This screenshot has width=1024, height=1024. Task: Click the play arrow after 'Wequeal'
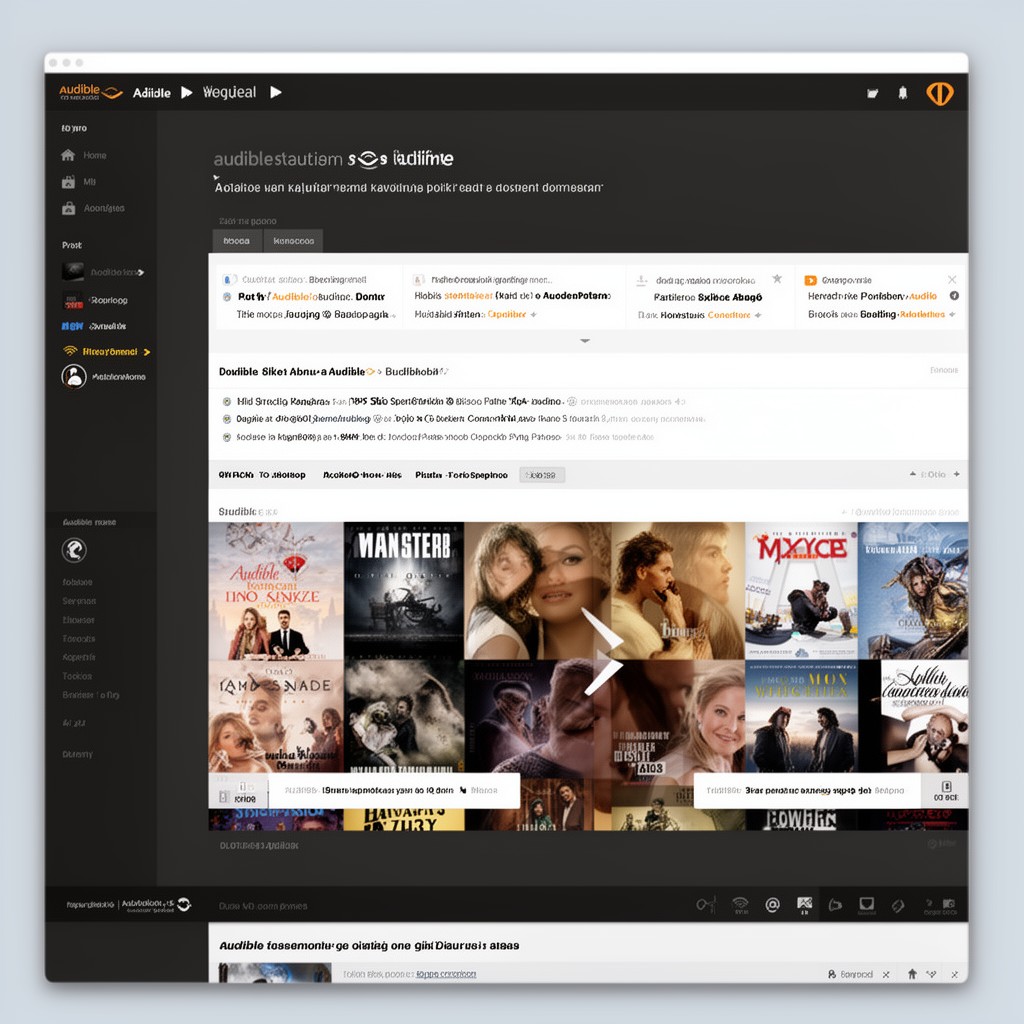276,92
